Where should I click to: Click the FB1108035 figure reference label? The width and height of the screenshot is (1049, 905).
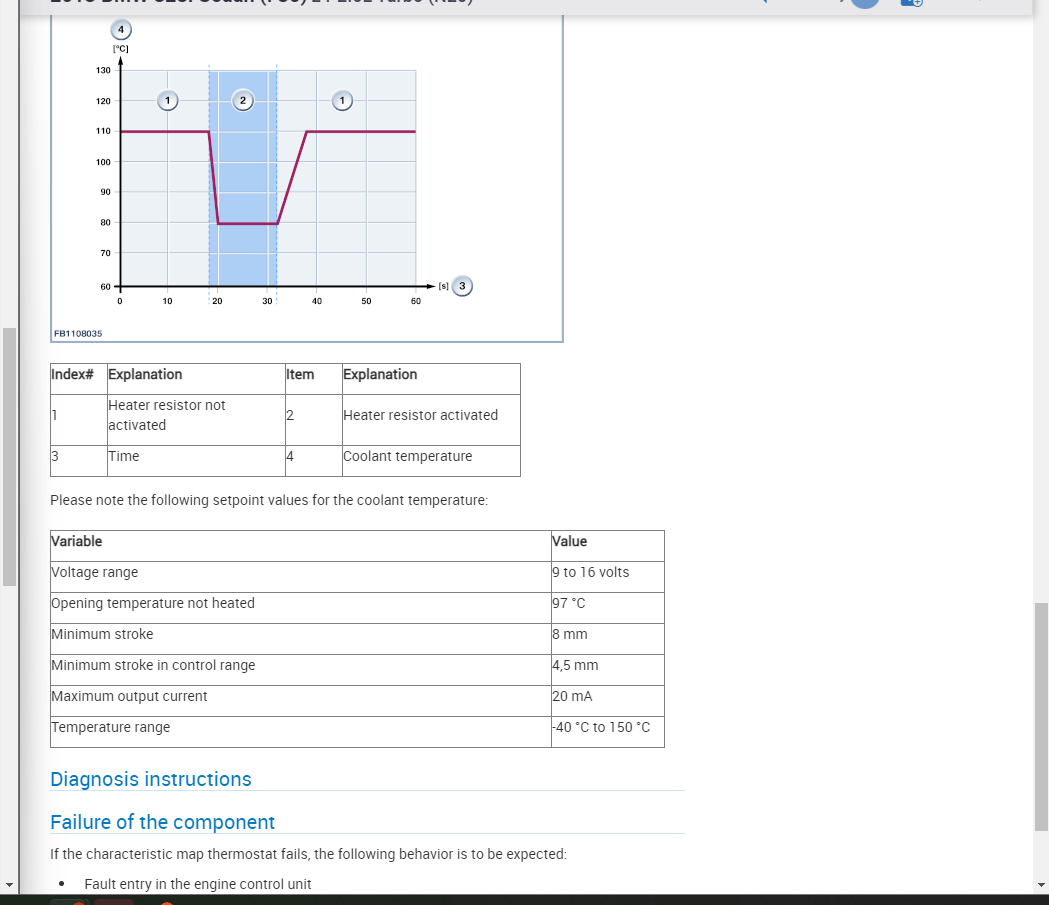pos(78,333)
